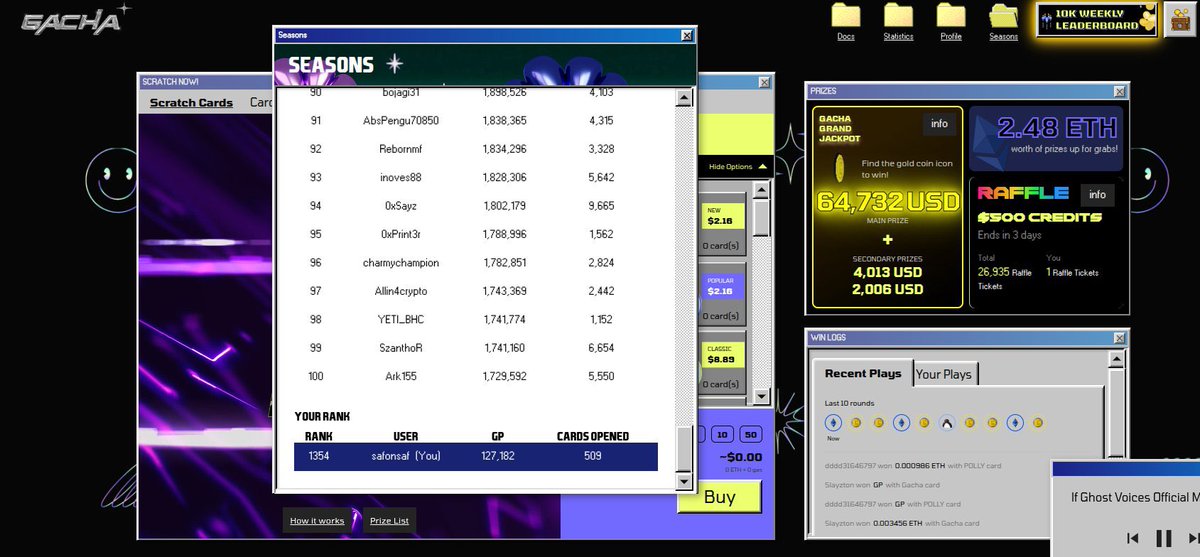
Task: Skip to previous track in music player
Action: click(1134, 538)
